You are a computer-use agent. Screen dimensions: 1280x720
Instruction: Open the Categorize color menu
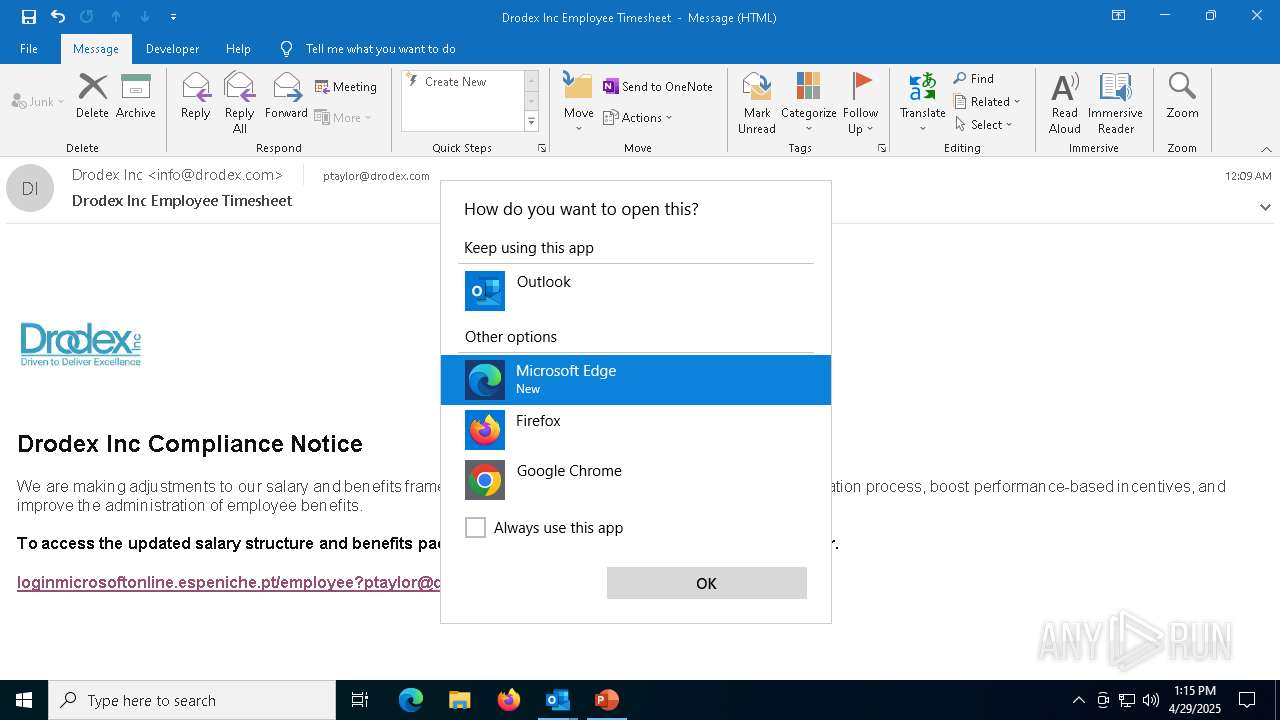click(x=808, y=102)
